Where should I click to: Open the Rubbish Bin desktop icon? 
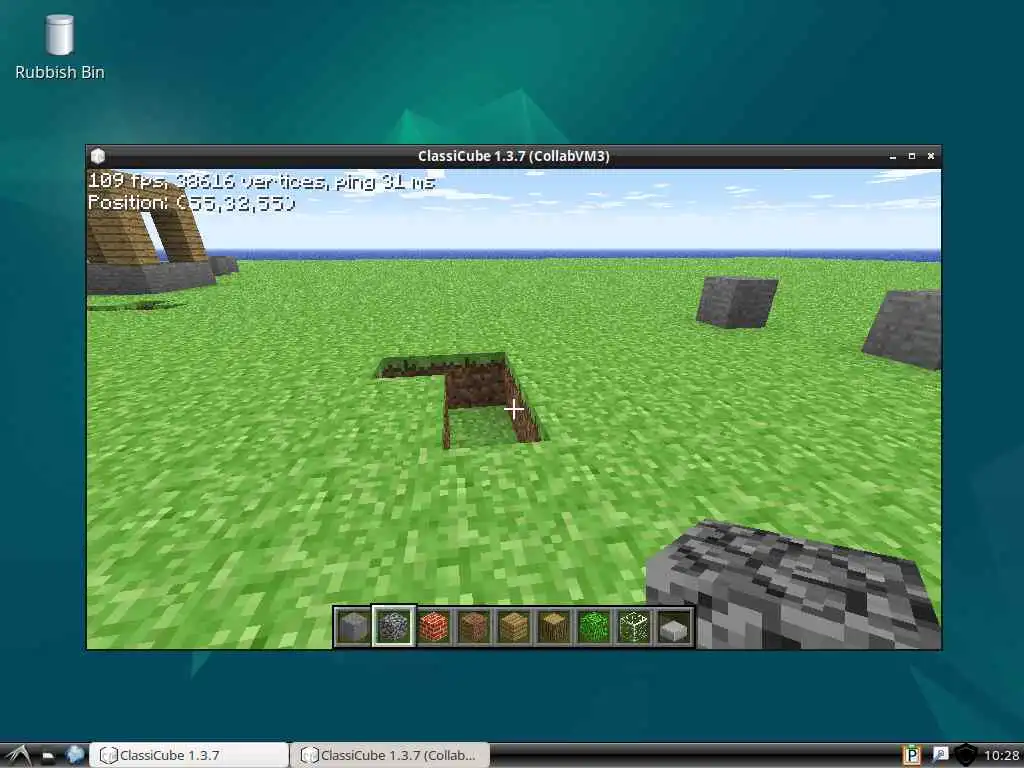tap(59, 47)
